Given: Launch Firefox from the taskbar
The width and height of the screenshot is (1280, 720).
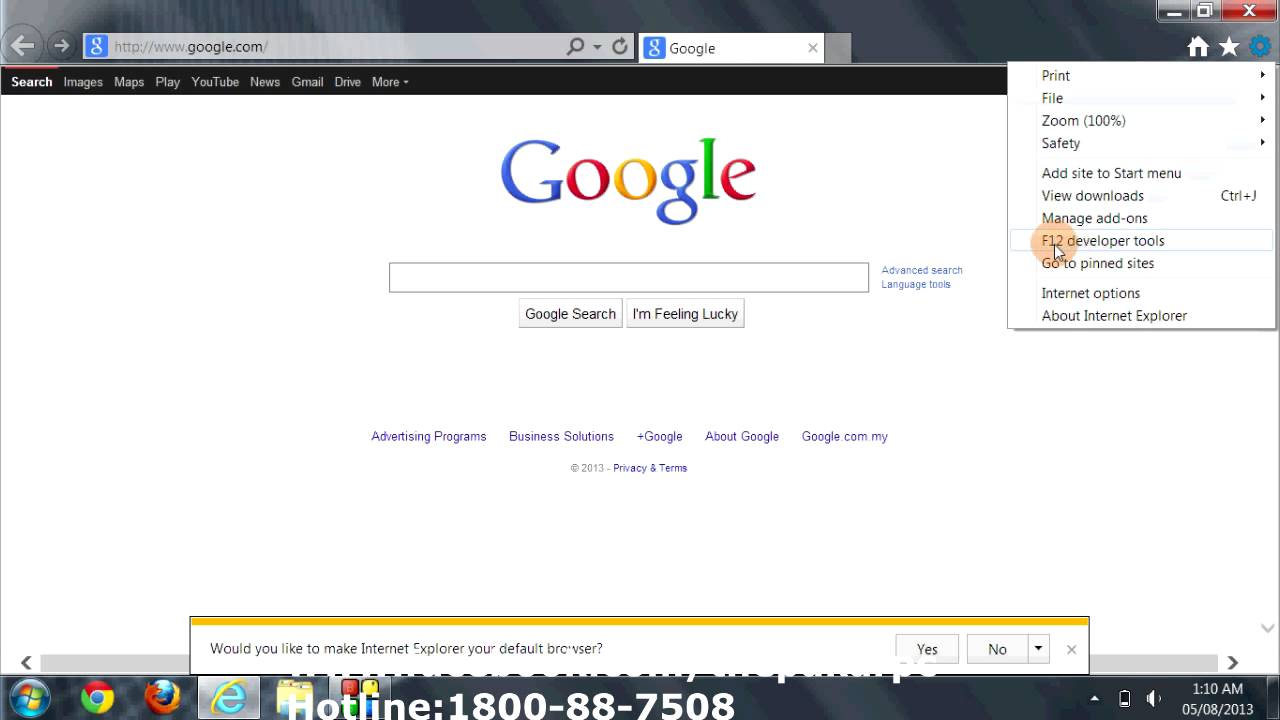Looking at the screenshot, I should pos(162,697).
